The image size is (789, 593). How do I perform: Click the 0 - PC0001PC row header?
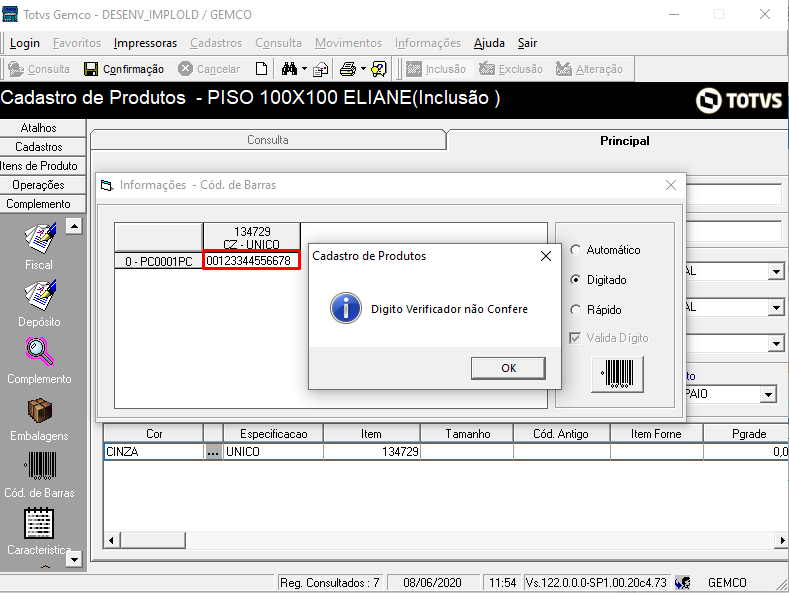(x=159, y=261)
